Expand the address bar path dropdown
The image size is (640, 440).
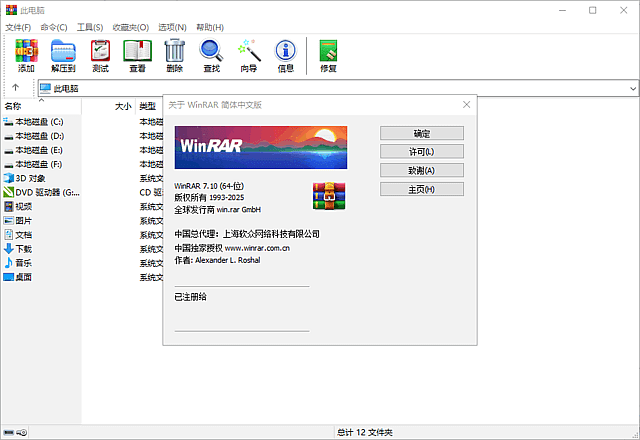click(633, 88)
